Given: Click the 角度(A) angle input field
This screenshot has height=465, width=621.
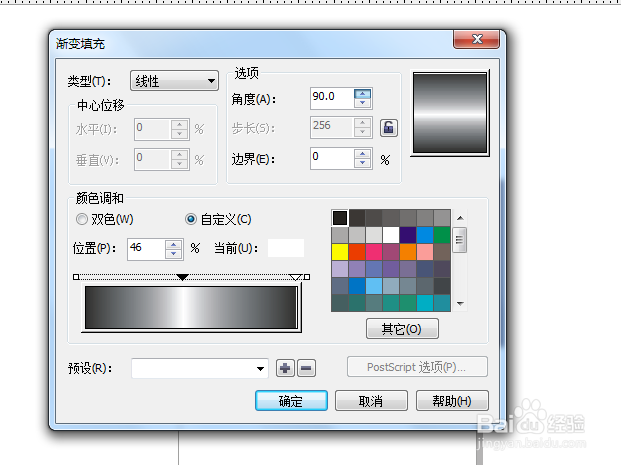Looking at the screenshot, I should [332, 98].
